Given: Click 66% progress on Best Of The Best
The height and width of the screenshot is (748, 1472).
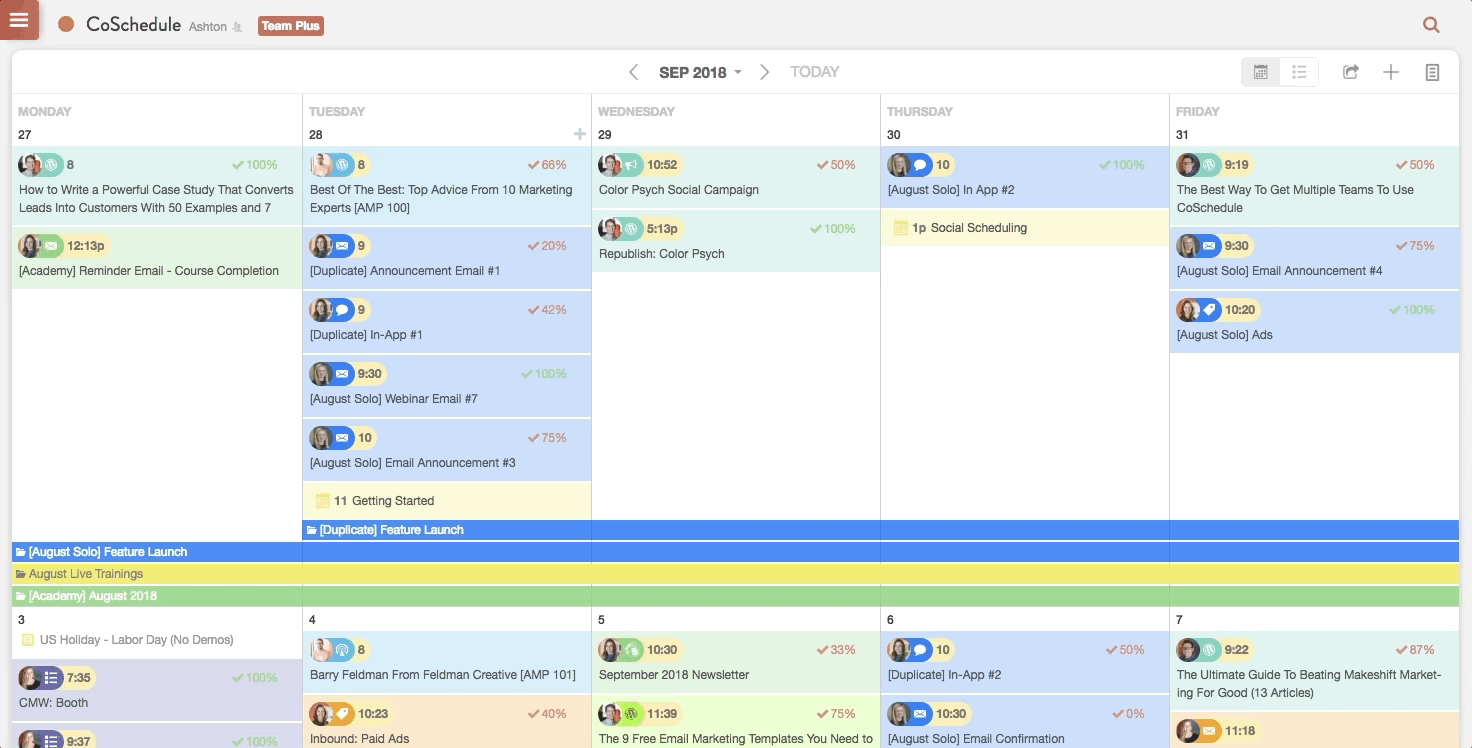Looking at the screenshot, I should coord(547,165).
